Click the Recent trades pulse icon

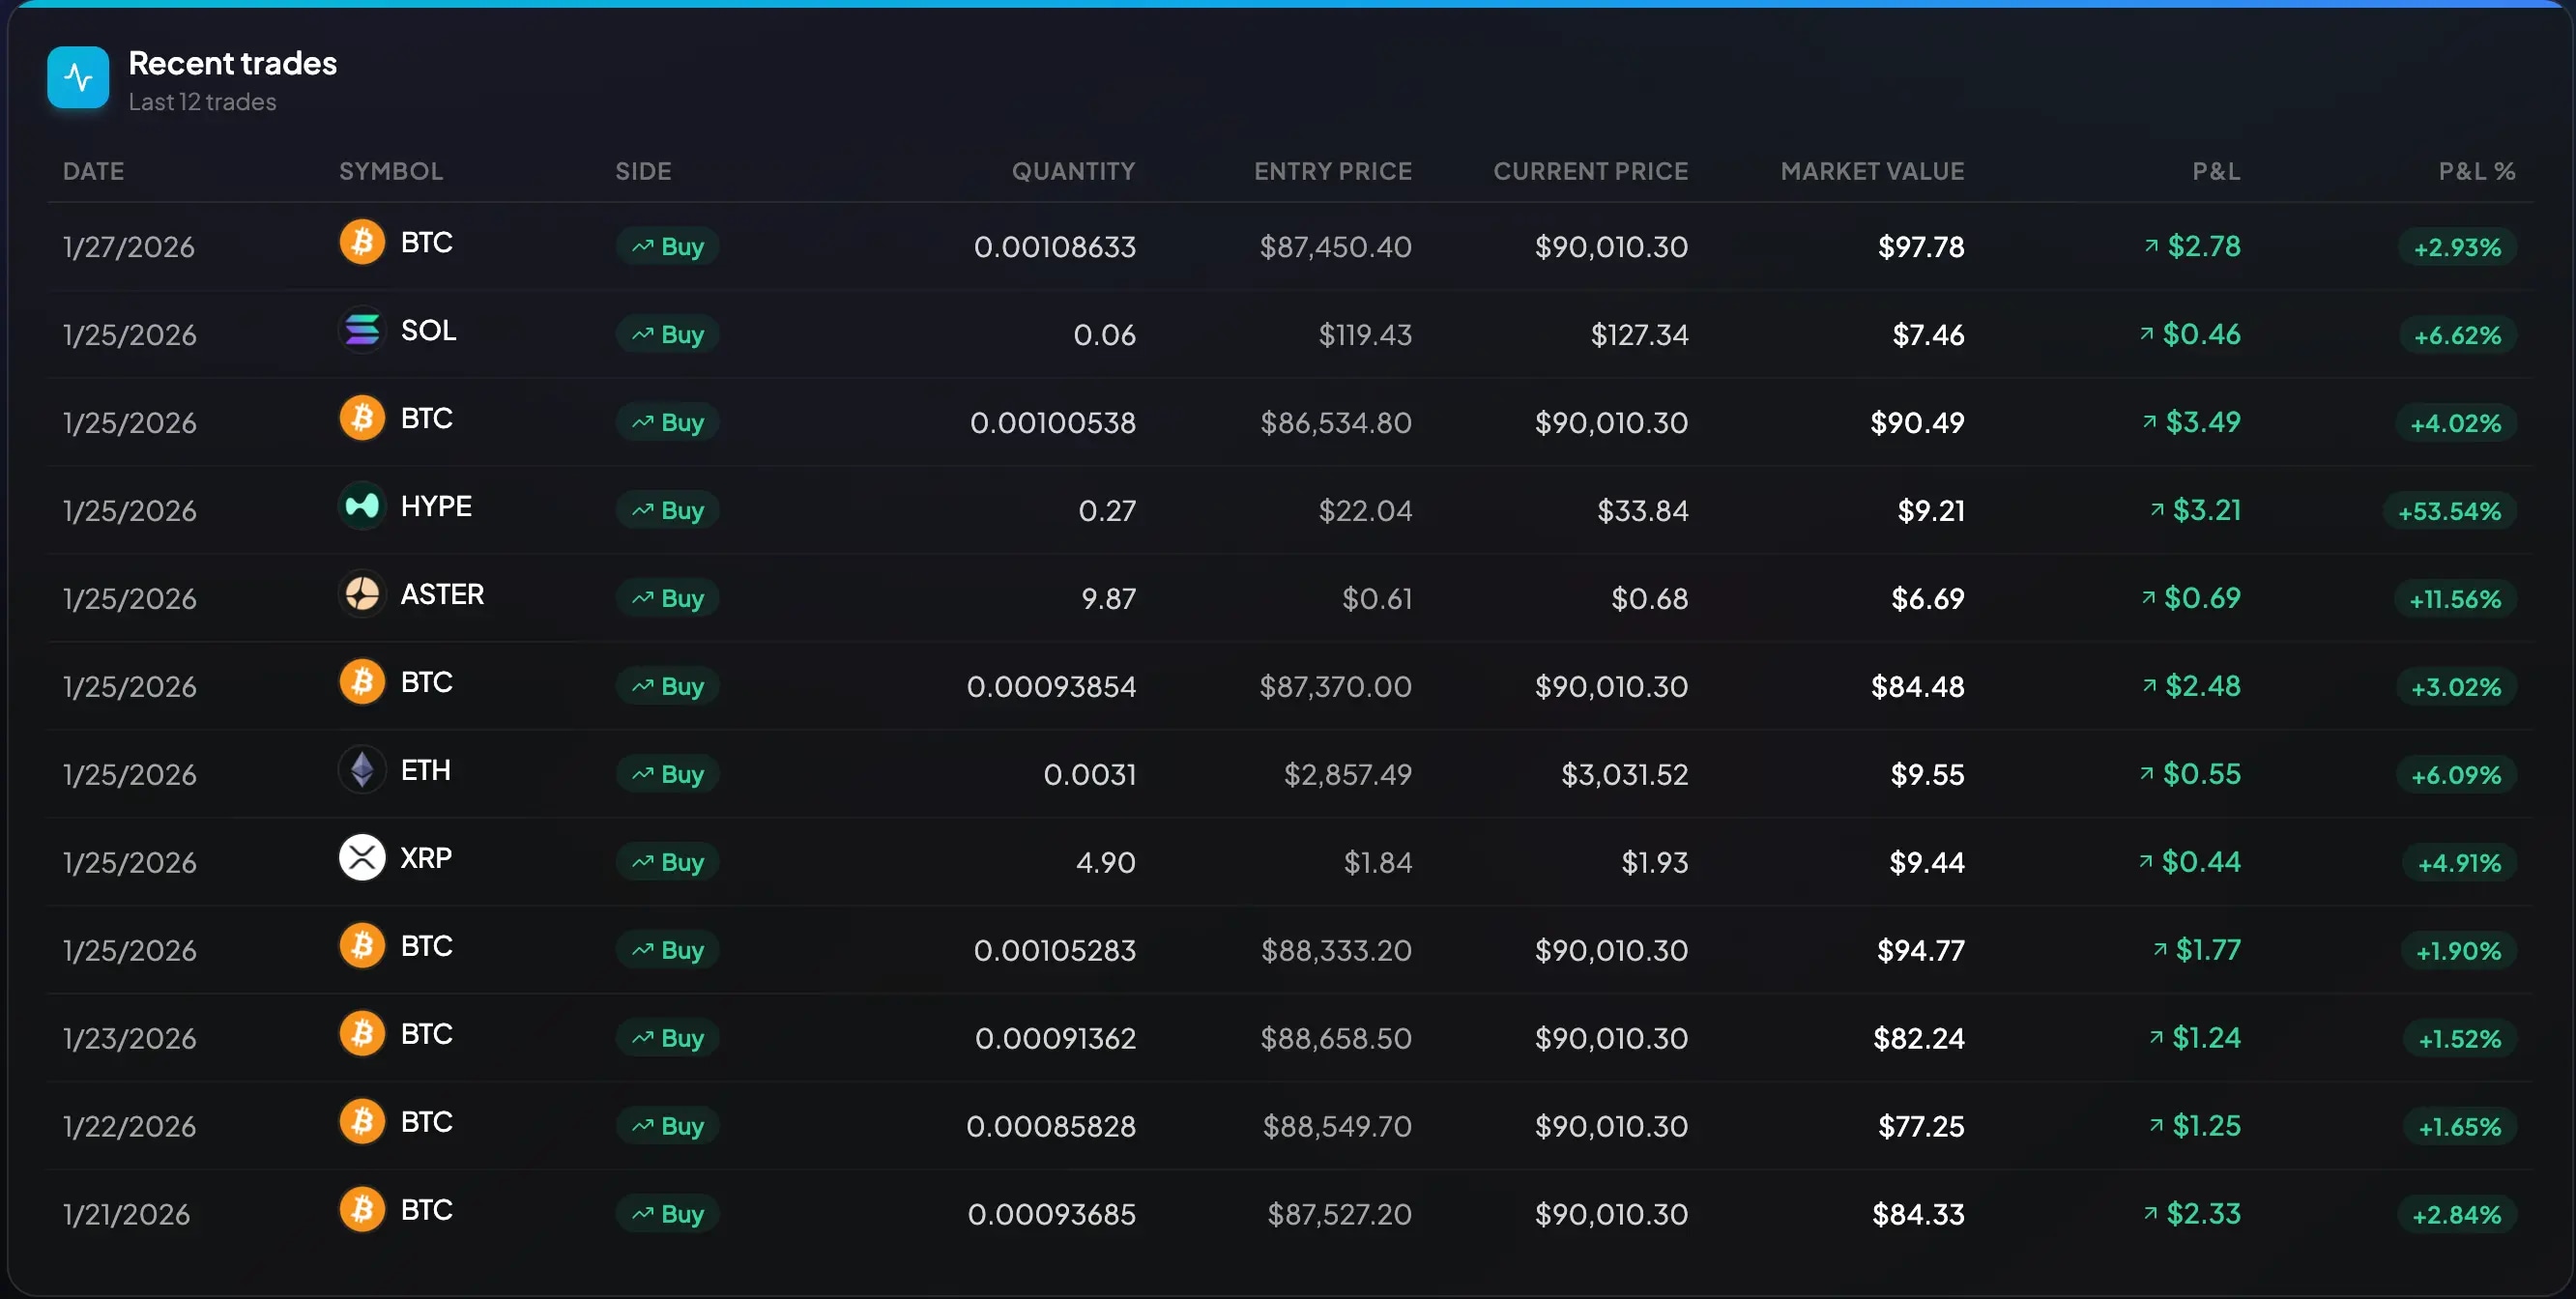(78, 77)
